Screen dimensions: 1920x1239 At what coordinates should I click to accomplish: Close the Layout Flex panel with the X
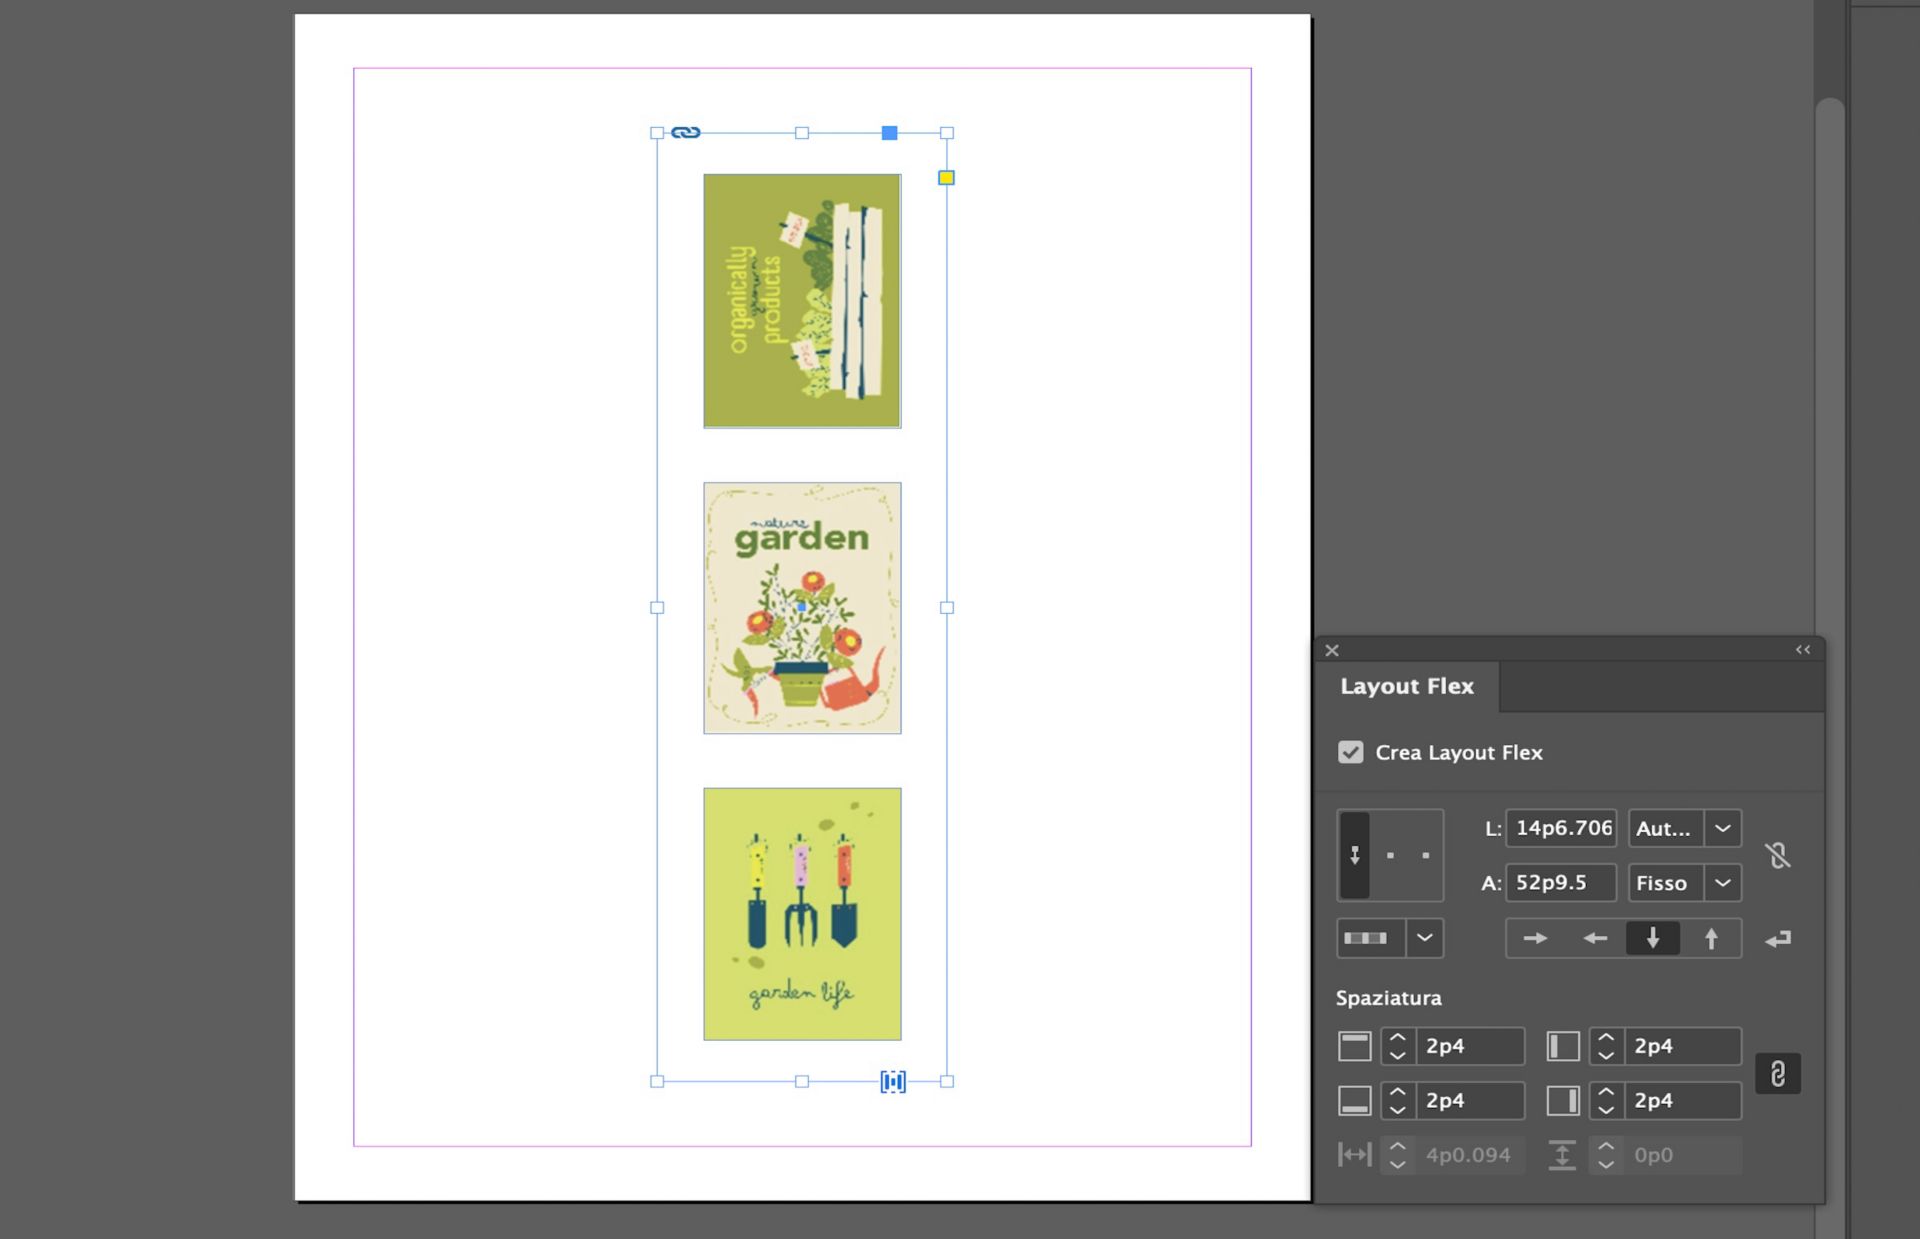(x=1332, y=650)
